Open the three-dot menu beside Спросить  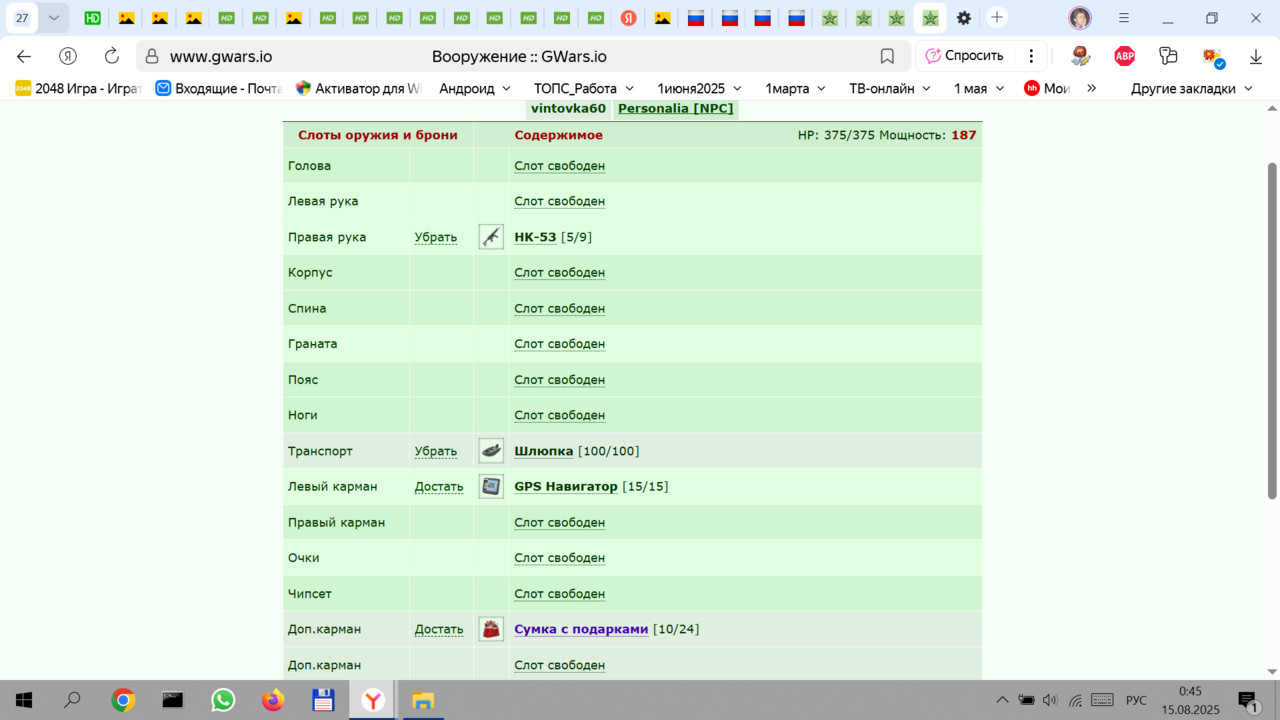point(1031,56)
